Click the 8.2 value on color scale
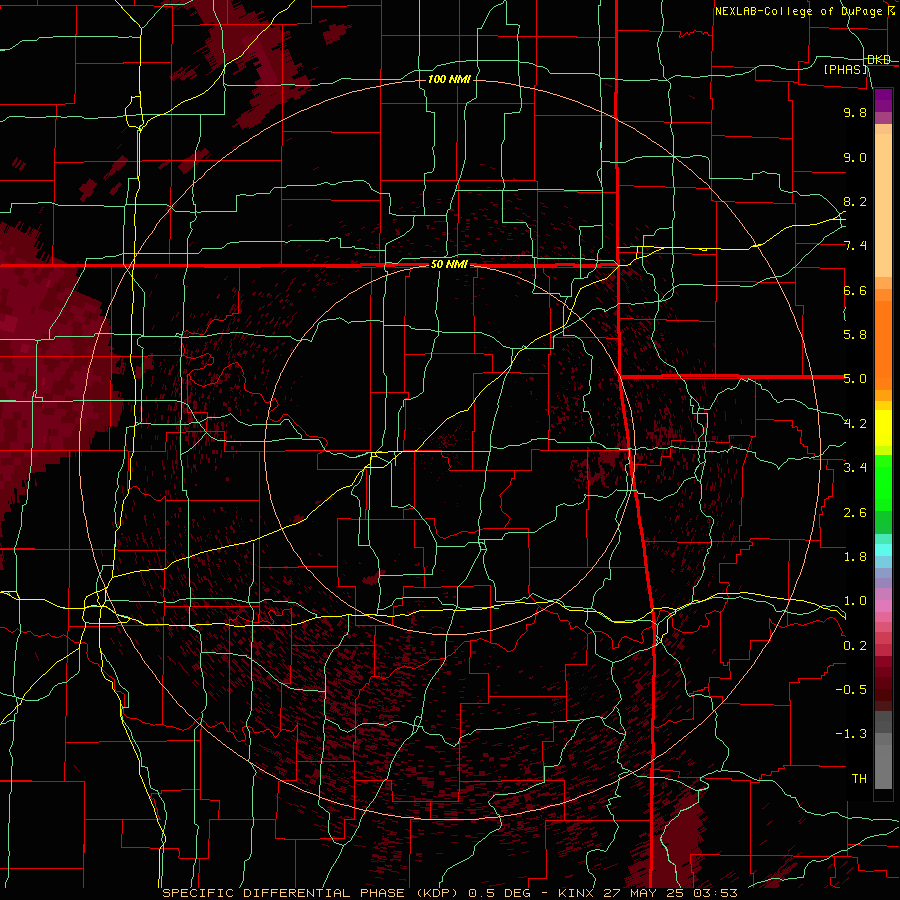The height and width of the screenshot is (900, 900). coord(855,201)
